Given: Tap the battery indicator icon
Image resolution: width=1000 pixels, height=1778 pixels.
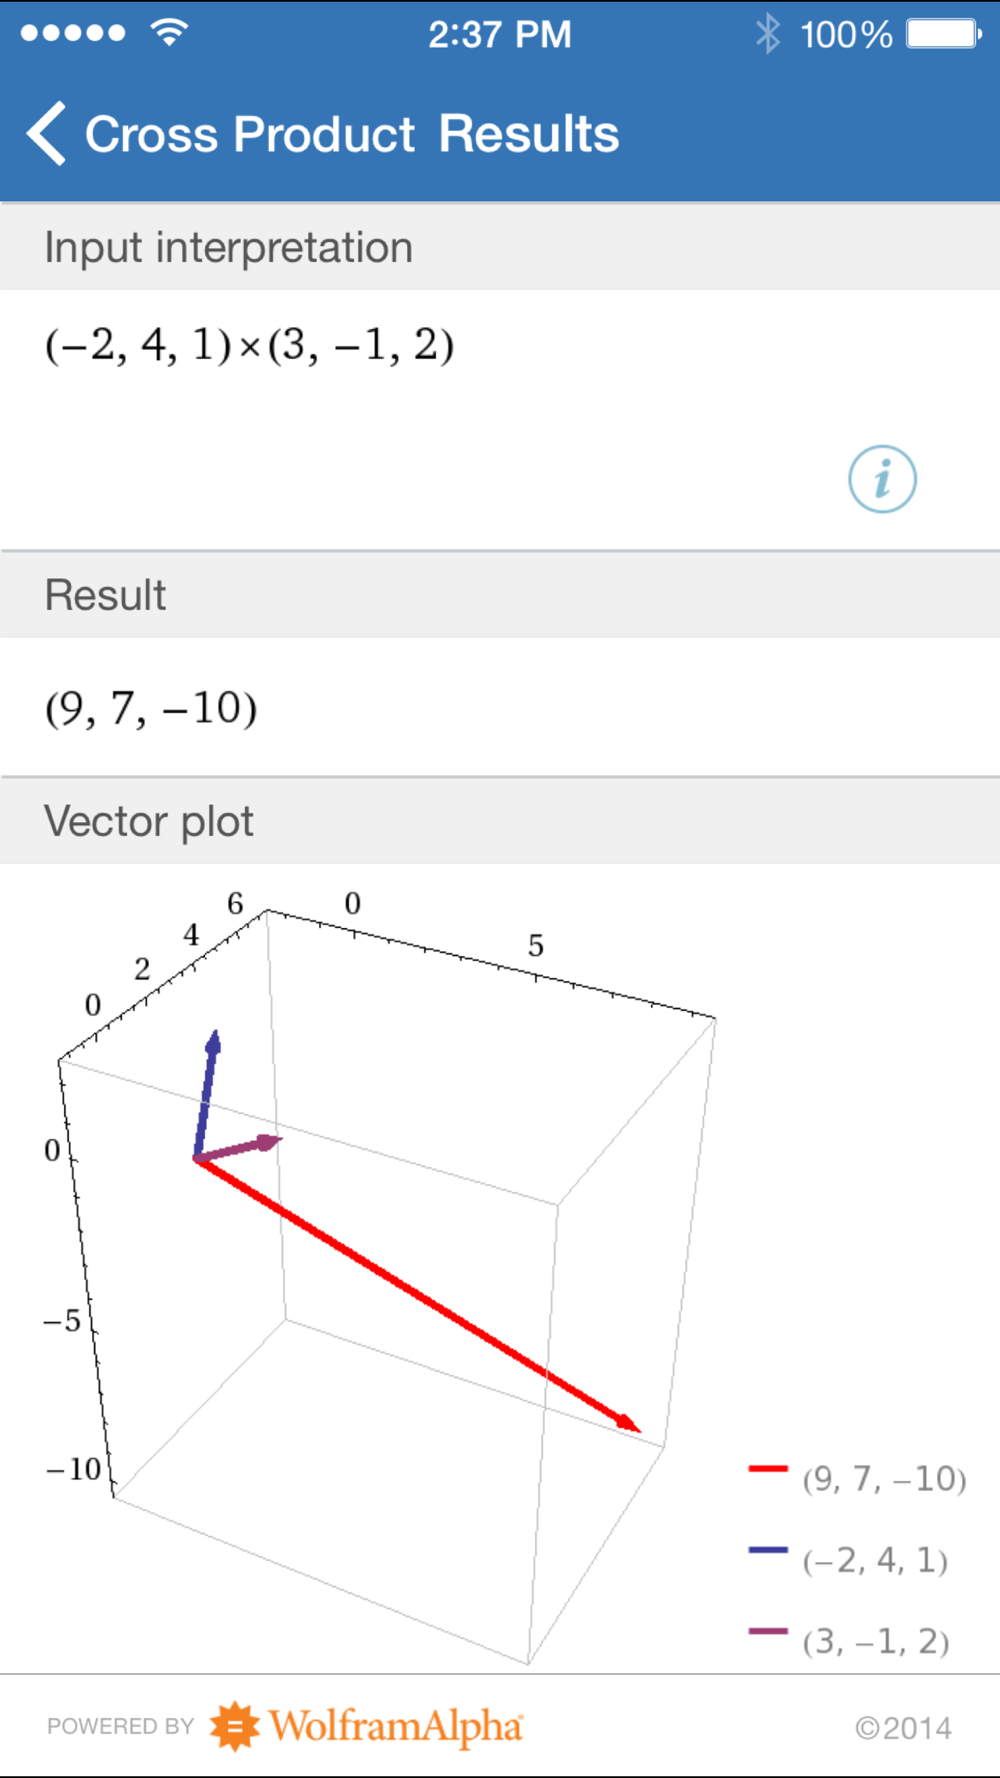Looking at the screenshot, I should [x=944, y=34].
